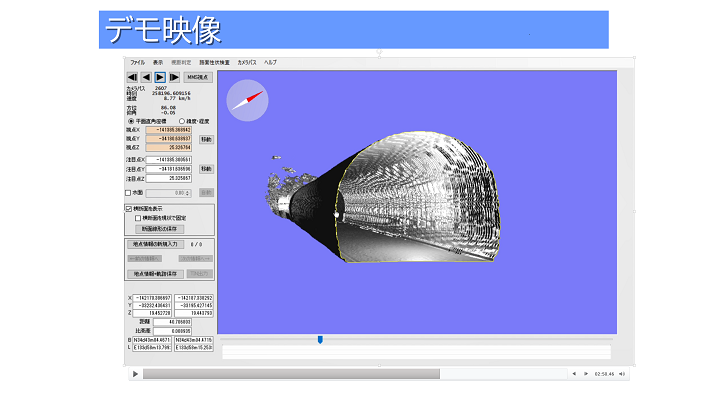
Task: Click the MMS視点 button
Action: (198, 76)
